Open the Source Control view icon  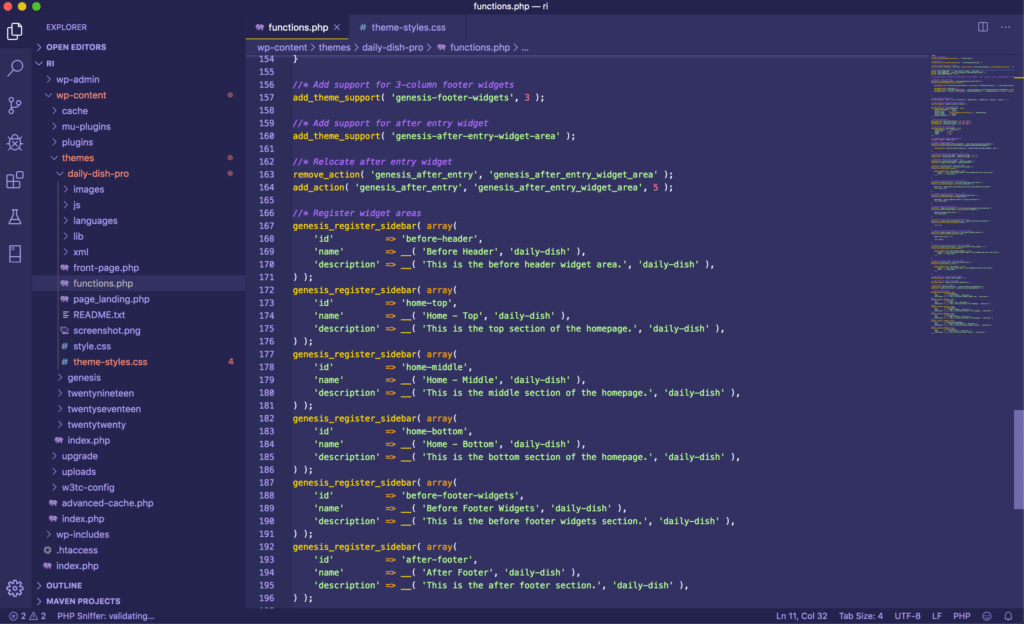[x=14, y=105]
